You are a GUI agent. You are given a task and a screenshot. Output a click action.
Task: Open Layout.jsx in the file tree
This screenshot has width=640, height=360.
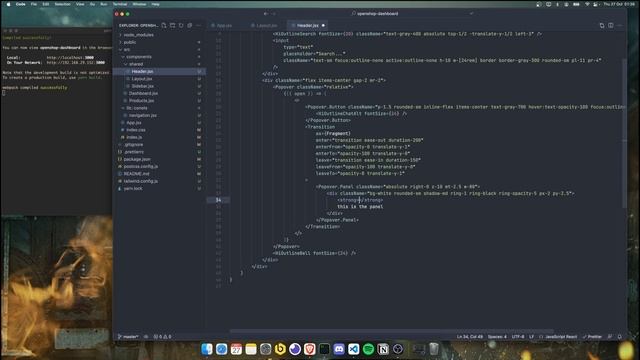click(159, 79)
